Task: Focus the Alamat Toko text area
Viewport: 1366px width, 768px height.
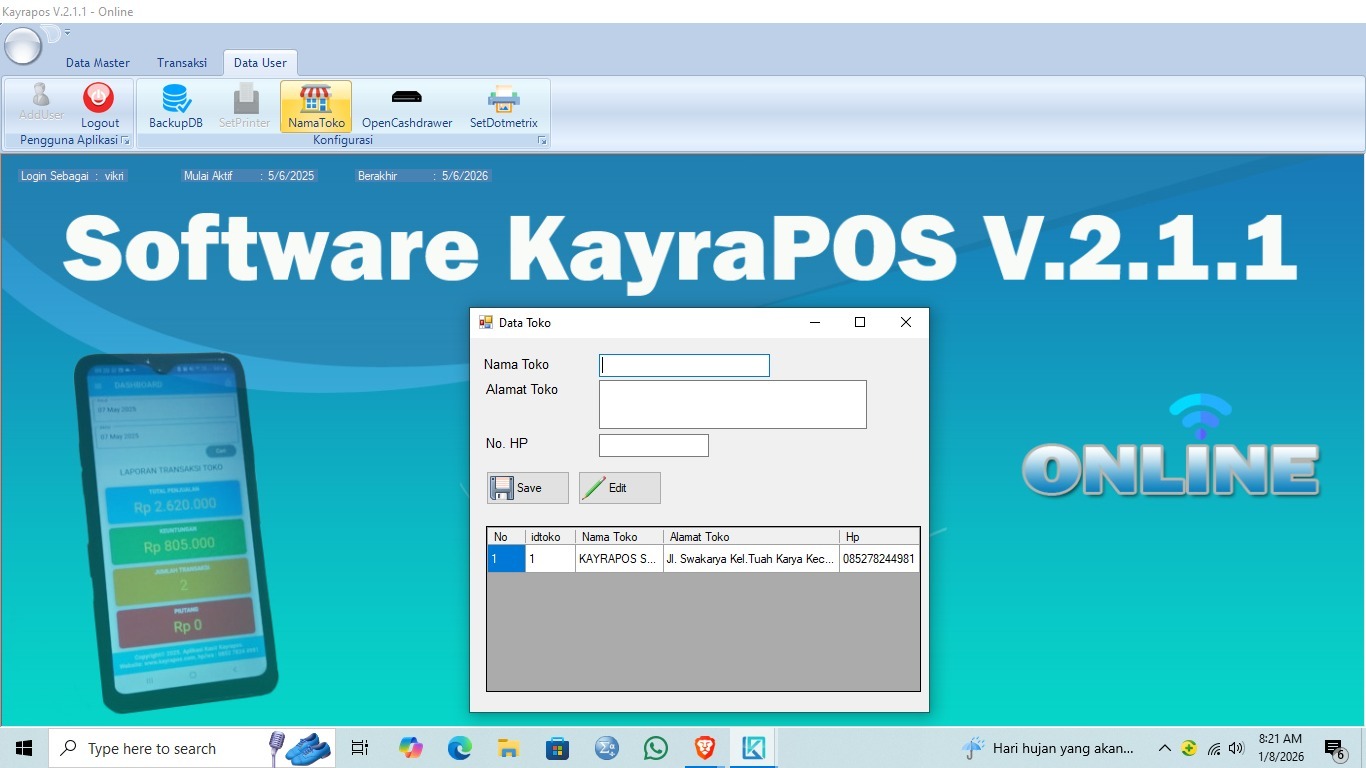Action: [732, 404]
